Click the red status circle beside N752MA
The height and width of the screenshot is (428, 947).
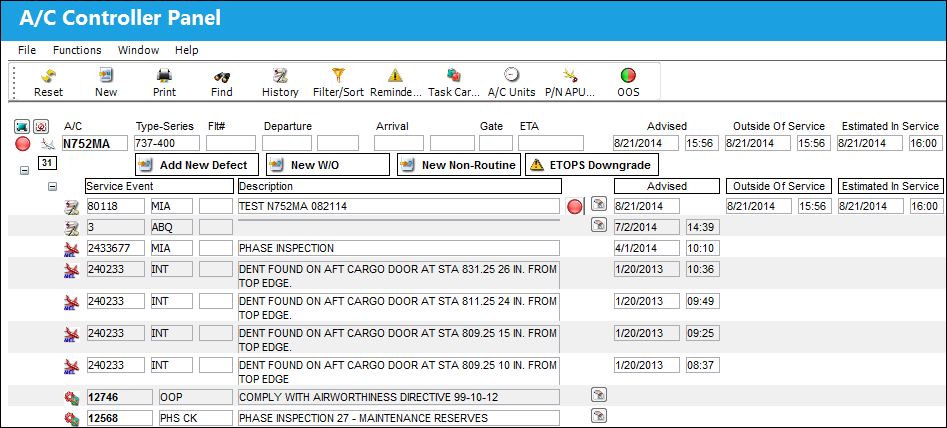coord(23,144)
